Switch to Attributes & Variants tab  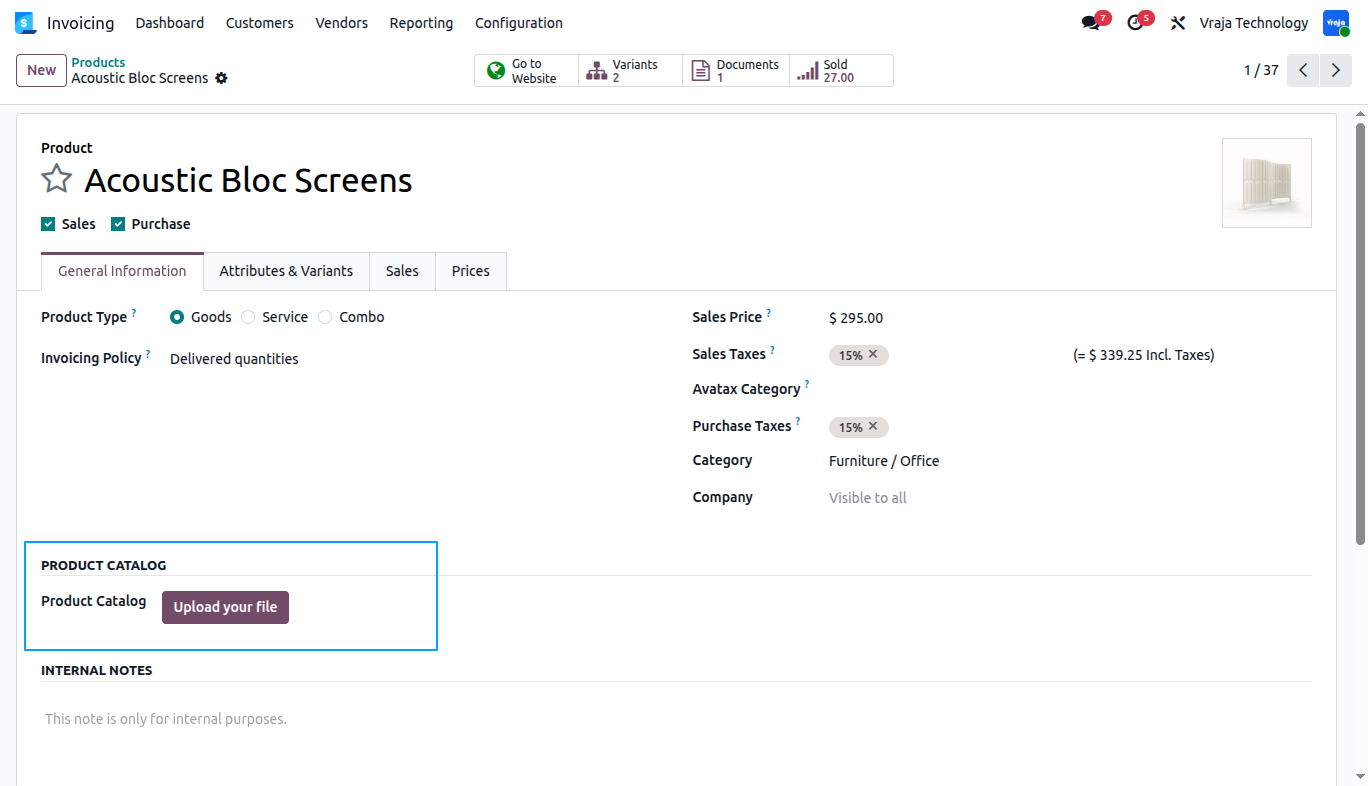[286, 271]
